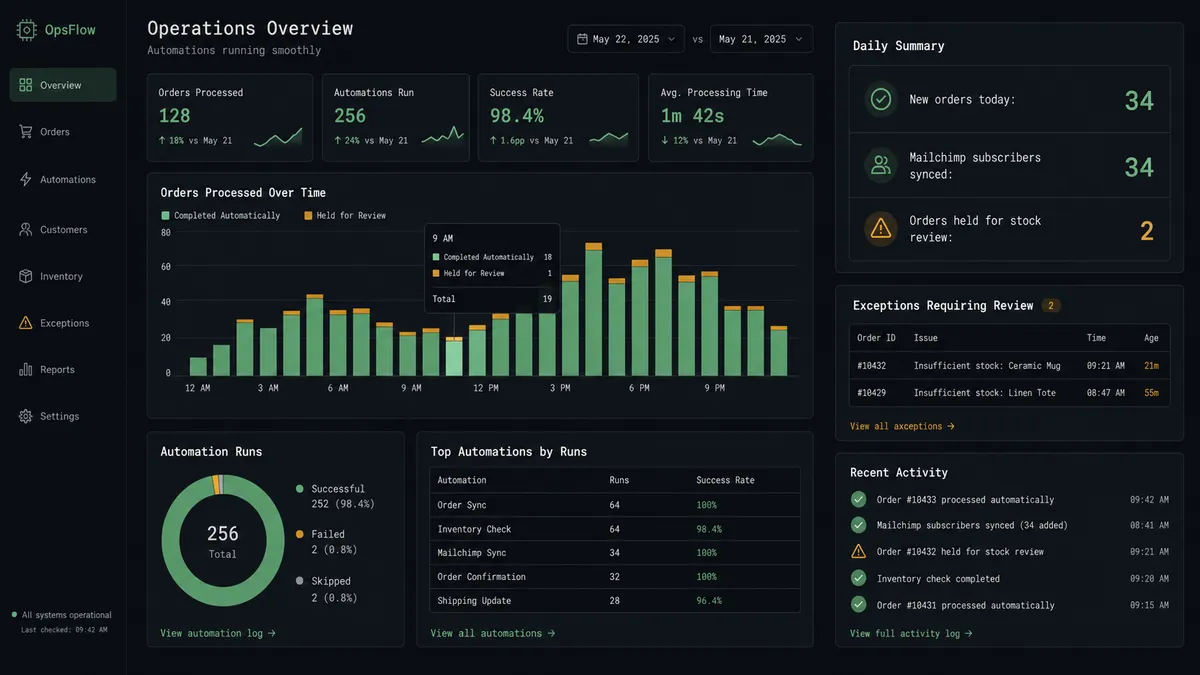The height and width of the screenshot is (675, 1200).
Task: Select Inventory in the sidebar
Action: [x=63, y=276]
